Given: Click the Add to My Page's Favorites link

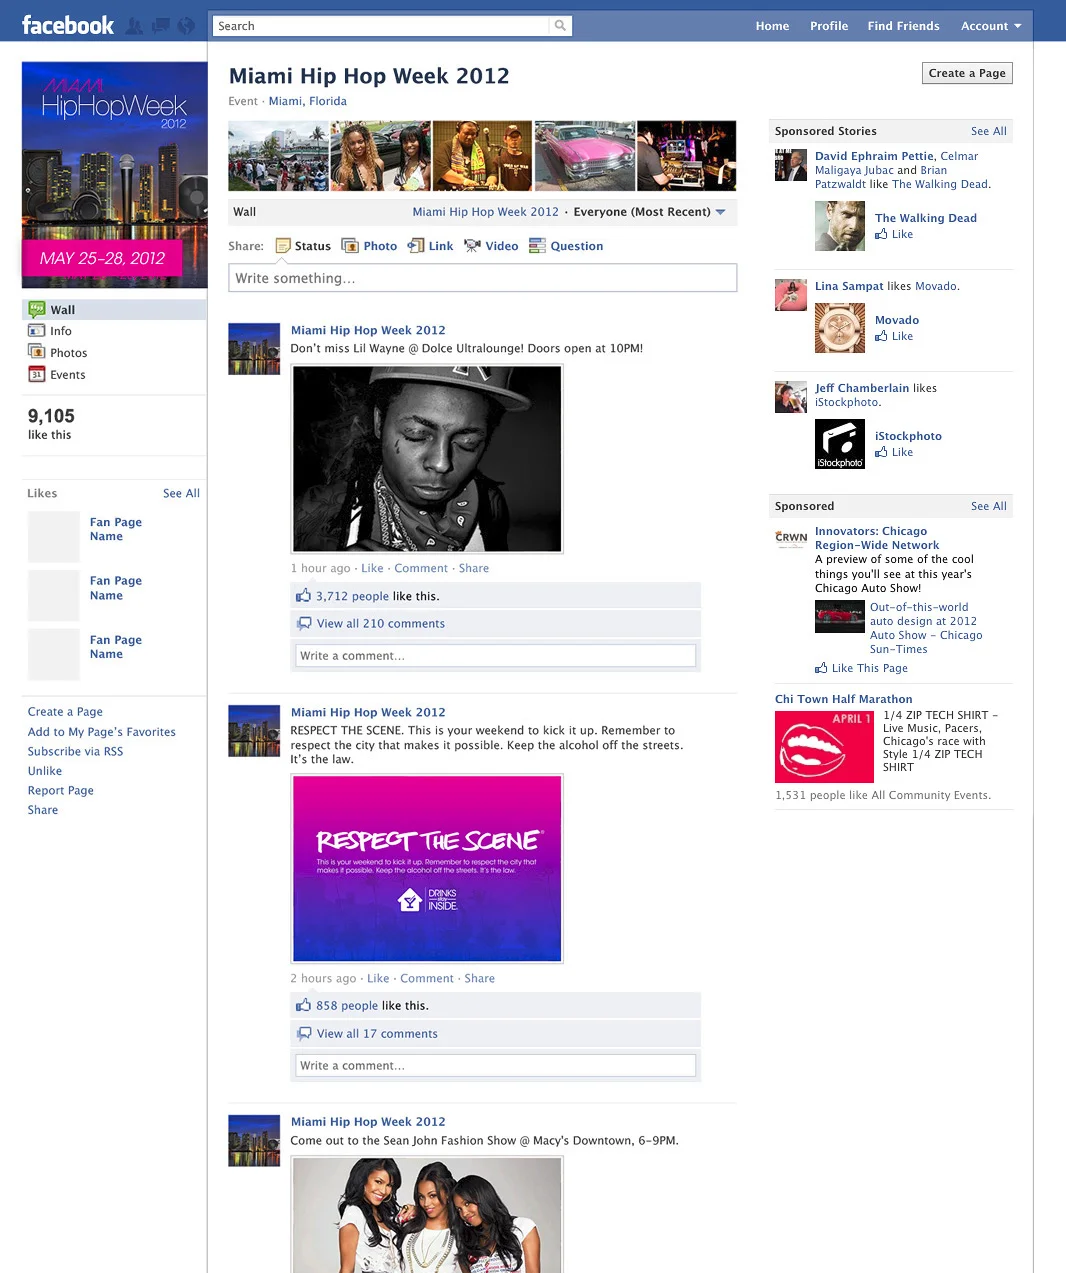Looking at the screenshot, I should [102, 732].
